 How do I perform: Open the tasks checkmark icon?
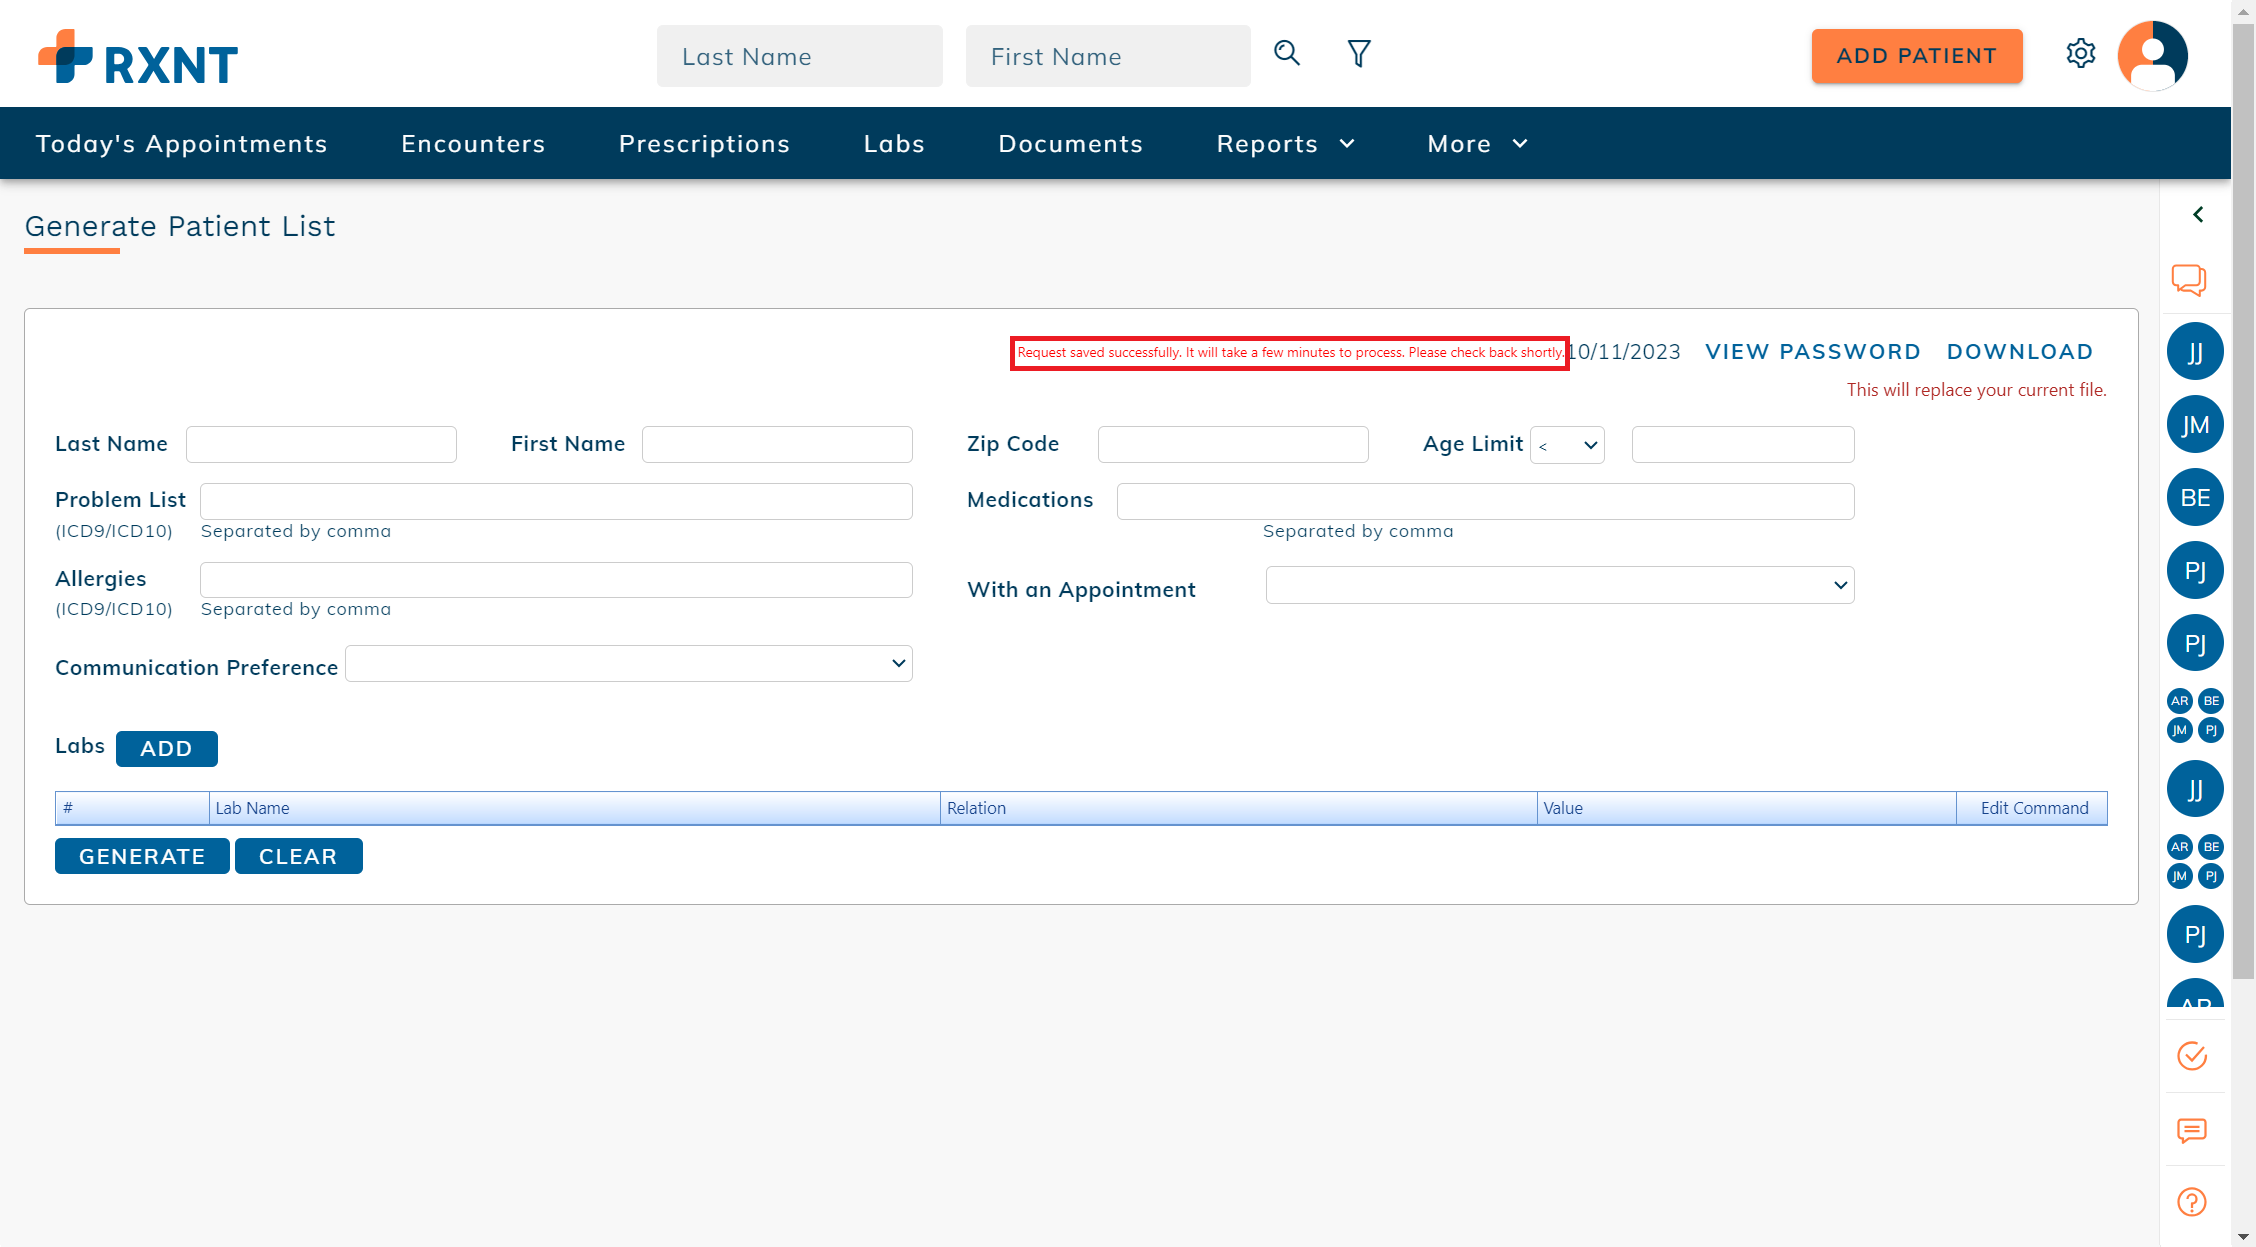point(2190,1056)
